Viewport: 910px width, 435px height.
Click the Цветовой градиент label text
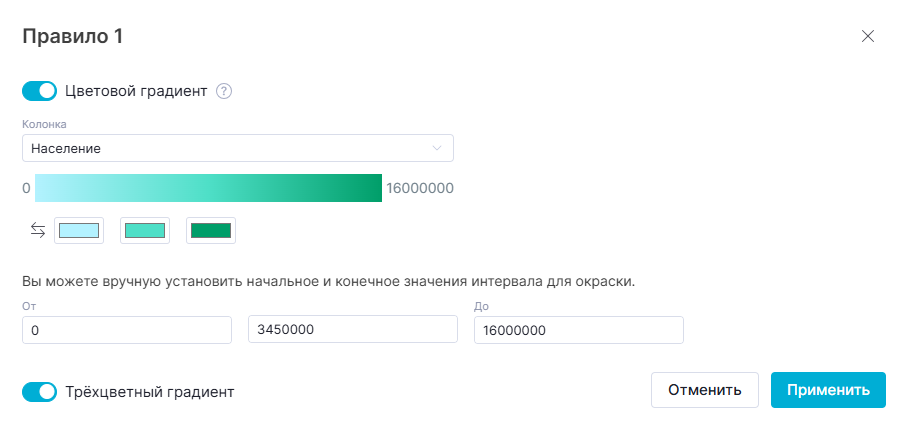pyautogui.click(x=136, y=91)
